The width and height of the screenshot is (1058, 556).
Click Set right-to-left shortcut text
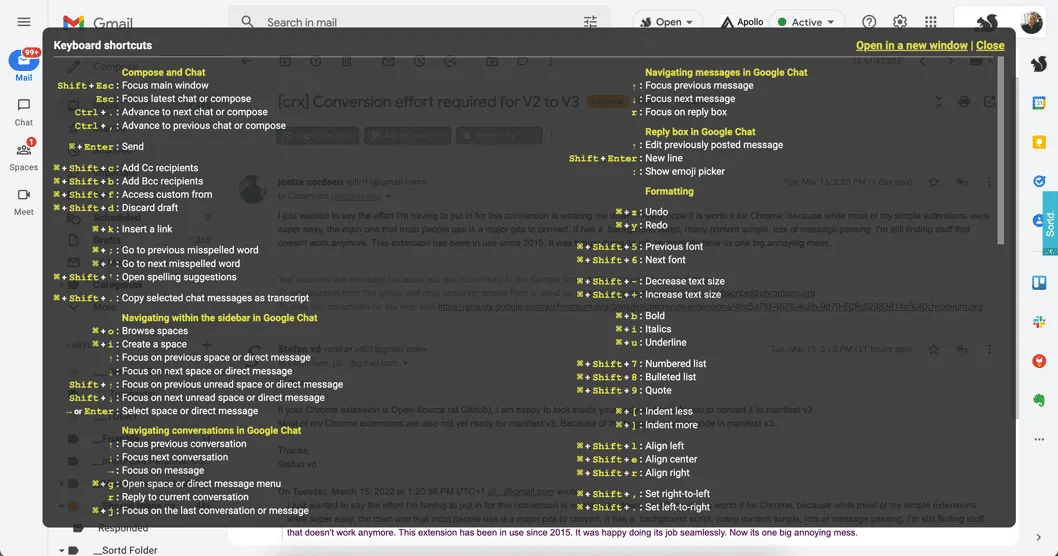pyautogui.click(x=677, y=494)
